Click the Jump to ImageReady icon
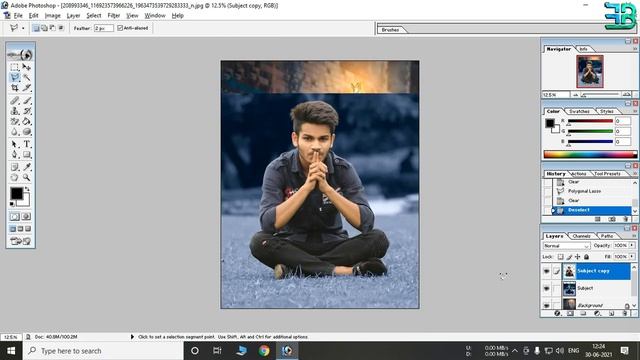This screenshot has height=360, width=640. point(20,241)
